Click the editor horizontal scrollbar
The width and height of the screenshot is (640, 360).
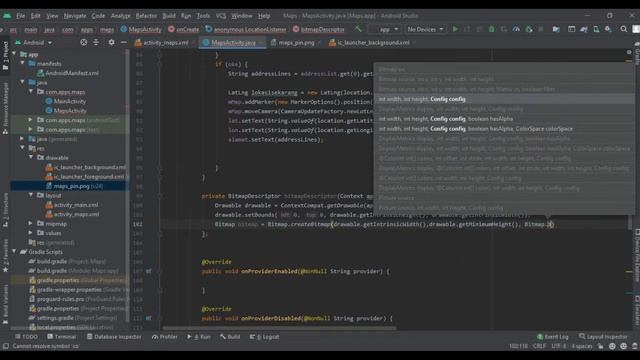(x=279, y=328)
